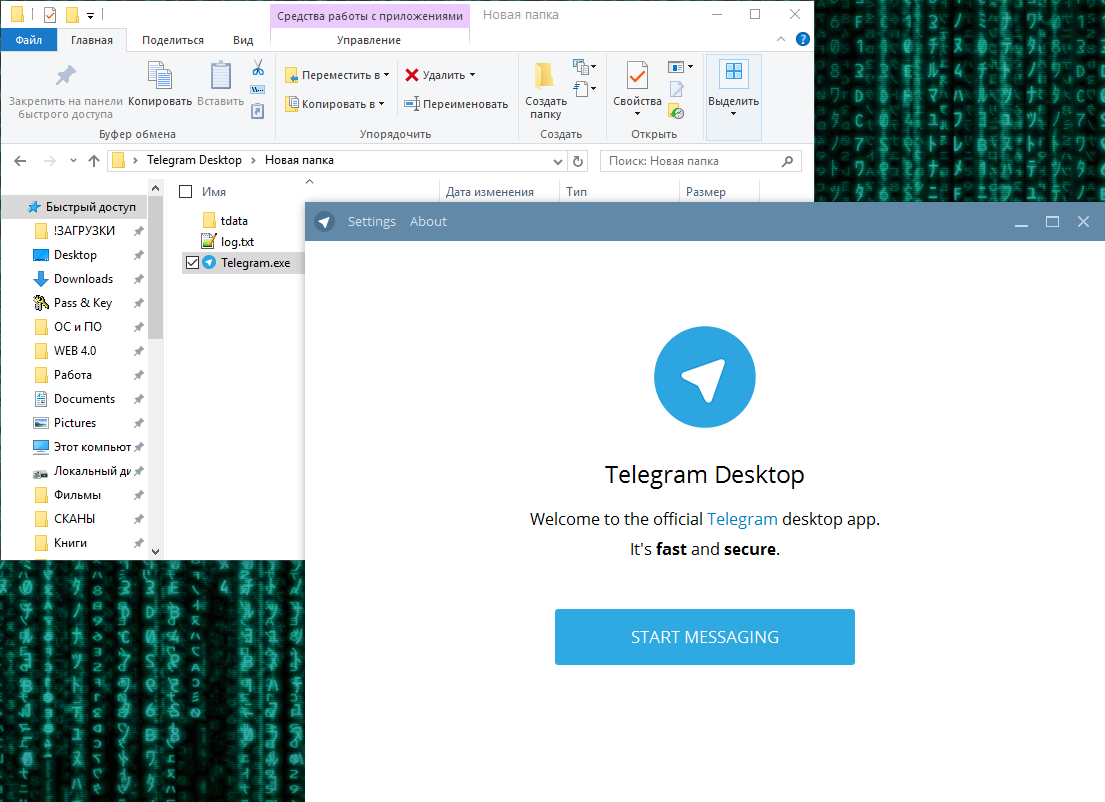Open the Файл menu tab
The width and height of the screenshot is (1105, 802).
point(29,40)
